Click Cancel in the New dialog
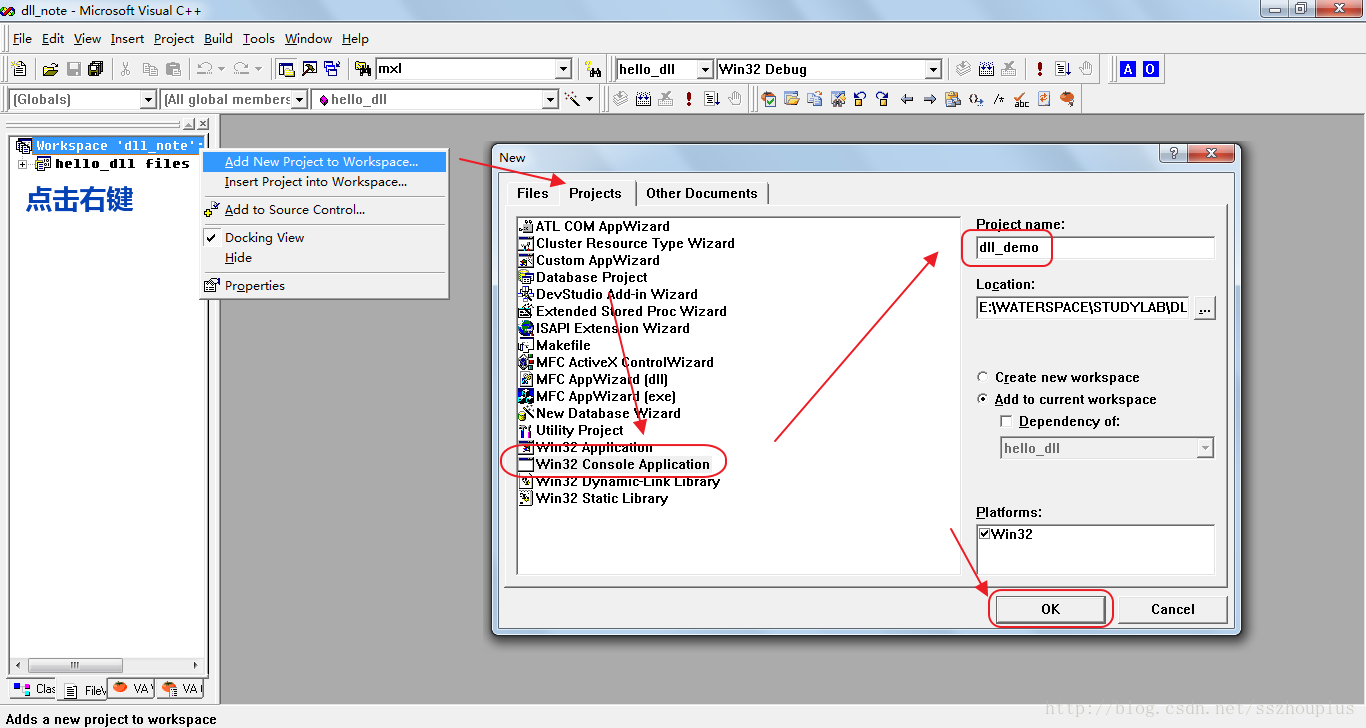The width and height of the screenshot is (1366, 728). coord(1173,609)
